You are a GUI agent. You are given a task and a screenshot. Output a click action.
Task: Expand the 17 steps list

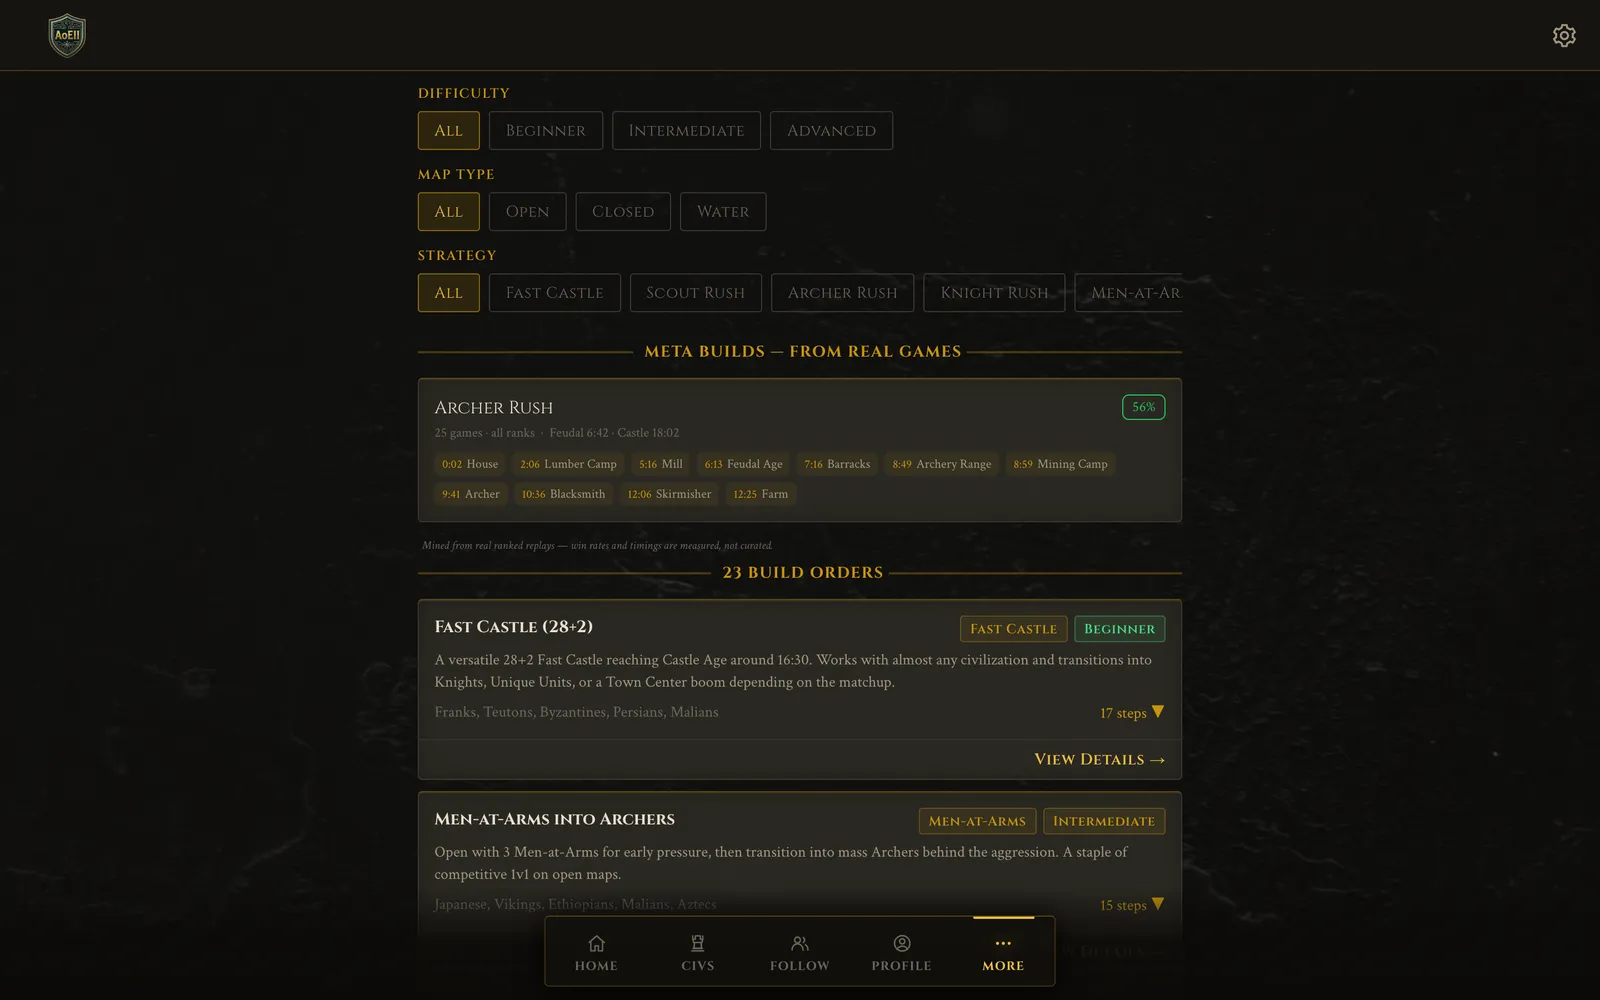1132,713
